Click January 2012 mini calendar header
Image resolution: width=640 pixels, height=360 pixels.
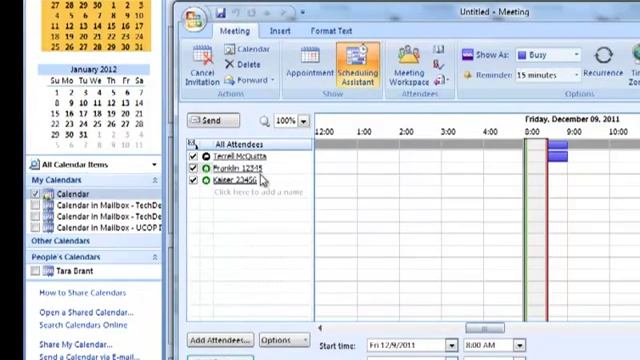93,69
